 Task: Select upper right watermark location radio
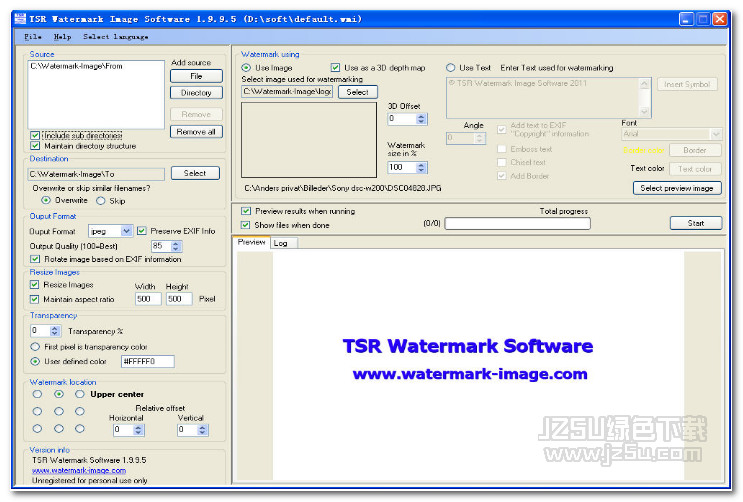click(80, 394)
